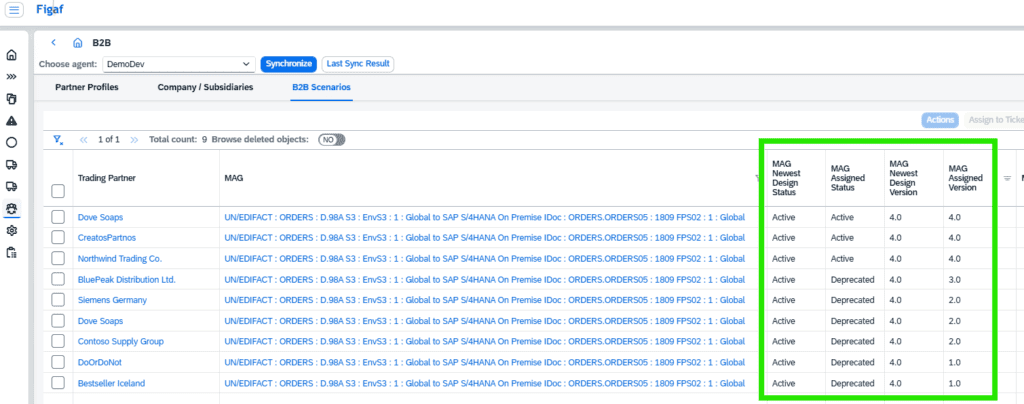
Task: Switch to the Partner Profiles tab
Action: pyautogui.click(x=87, y=87)
